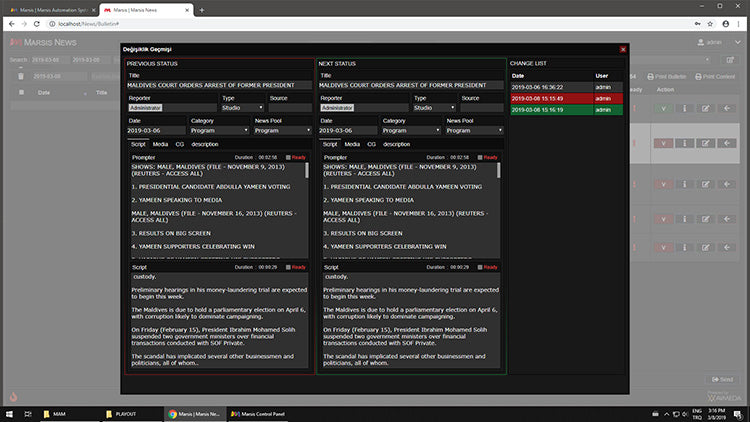Close the Değişiklik Geçmişi dialog
750x422 pixels.
[x=623, y=49]
